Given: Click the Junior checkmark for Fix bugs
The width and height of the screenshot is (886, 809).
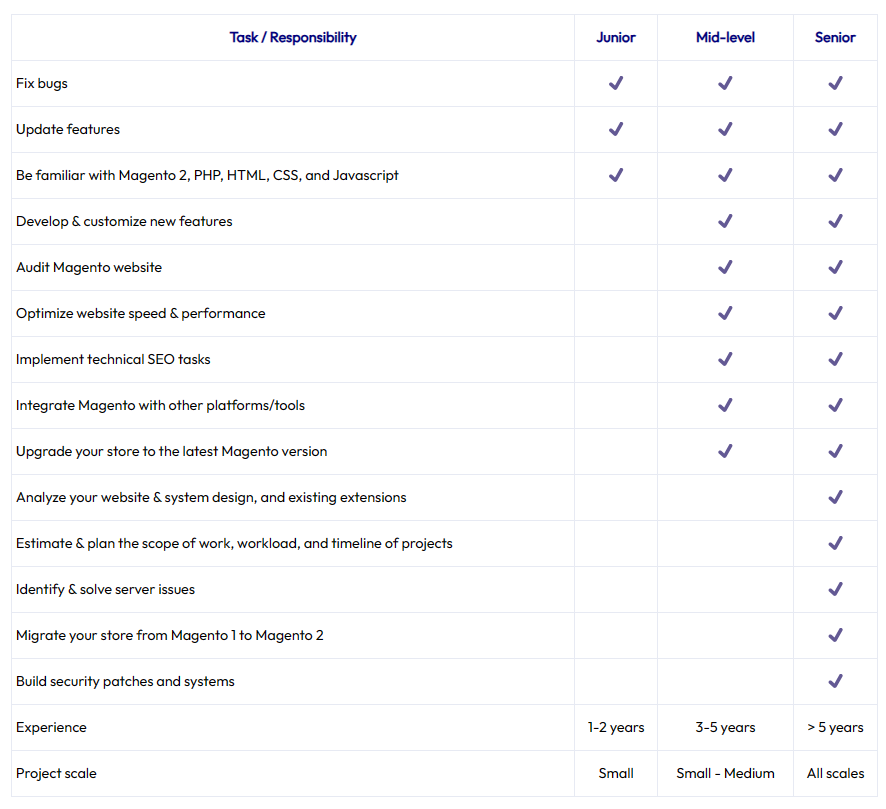Looking at the screenshot, I should 616,83.
